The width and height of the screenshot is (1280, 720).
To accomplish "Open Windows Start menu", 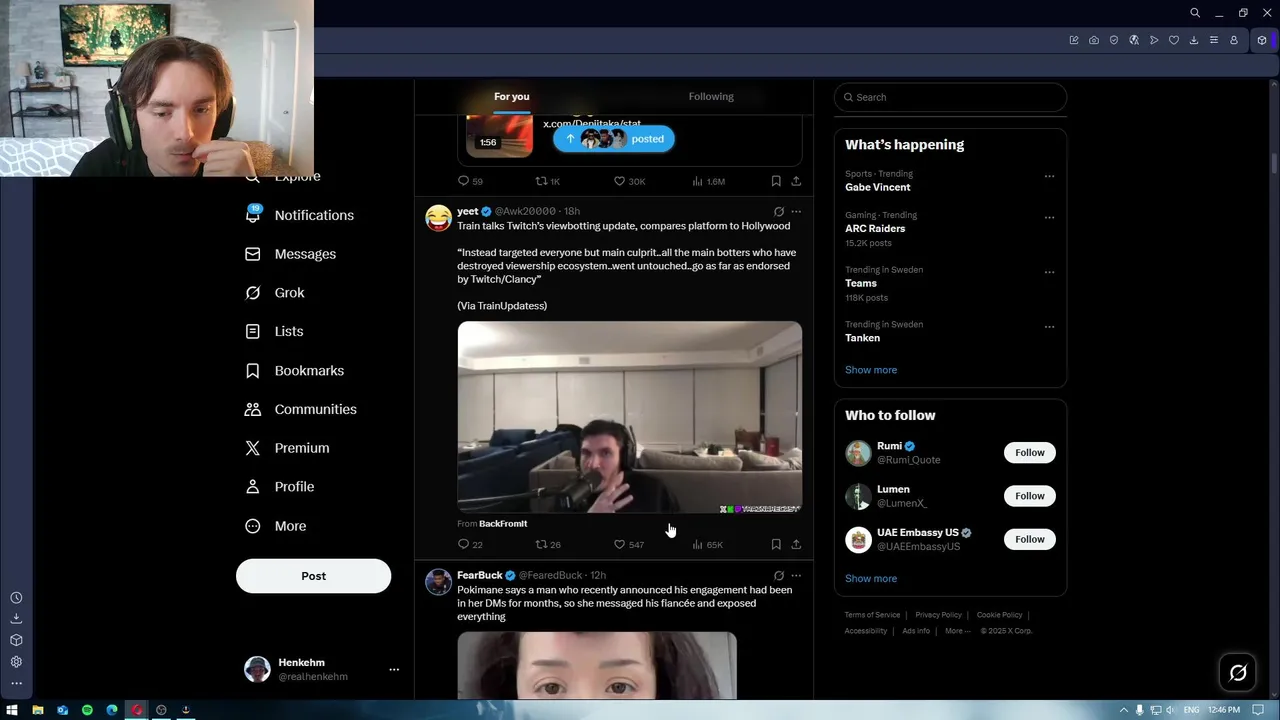I will [x=12, y=710].
